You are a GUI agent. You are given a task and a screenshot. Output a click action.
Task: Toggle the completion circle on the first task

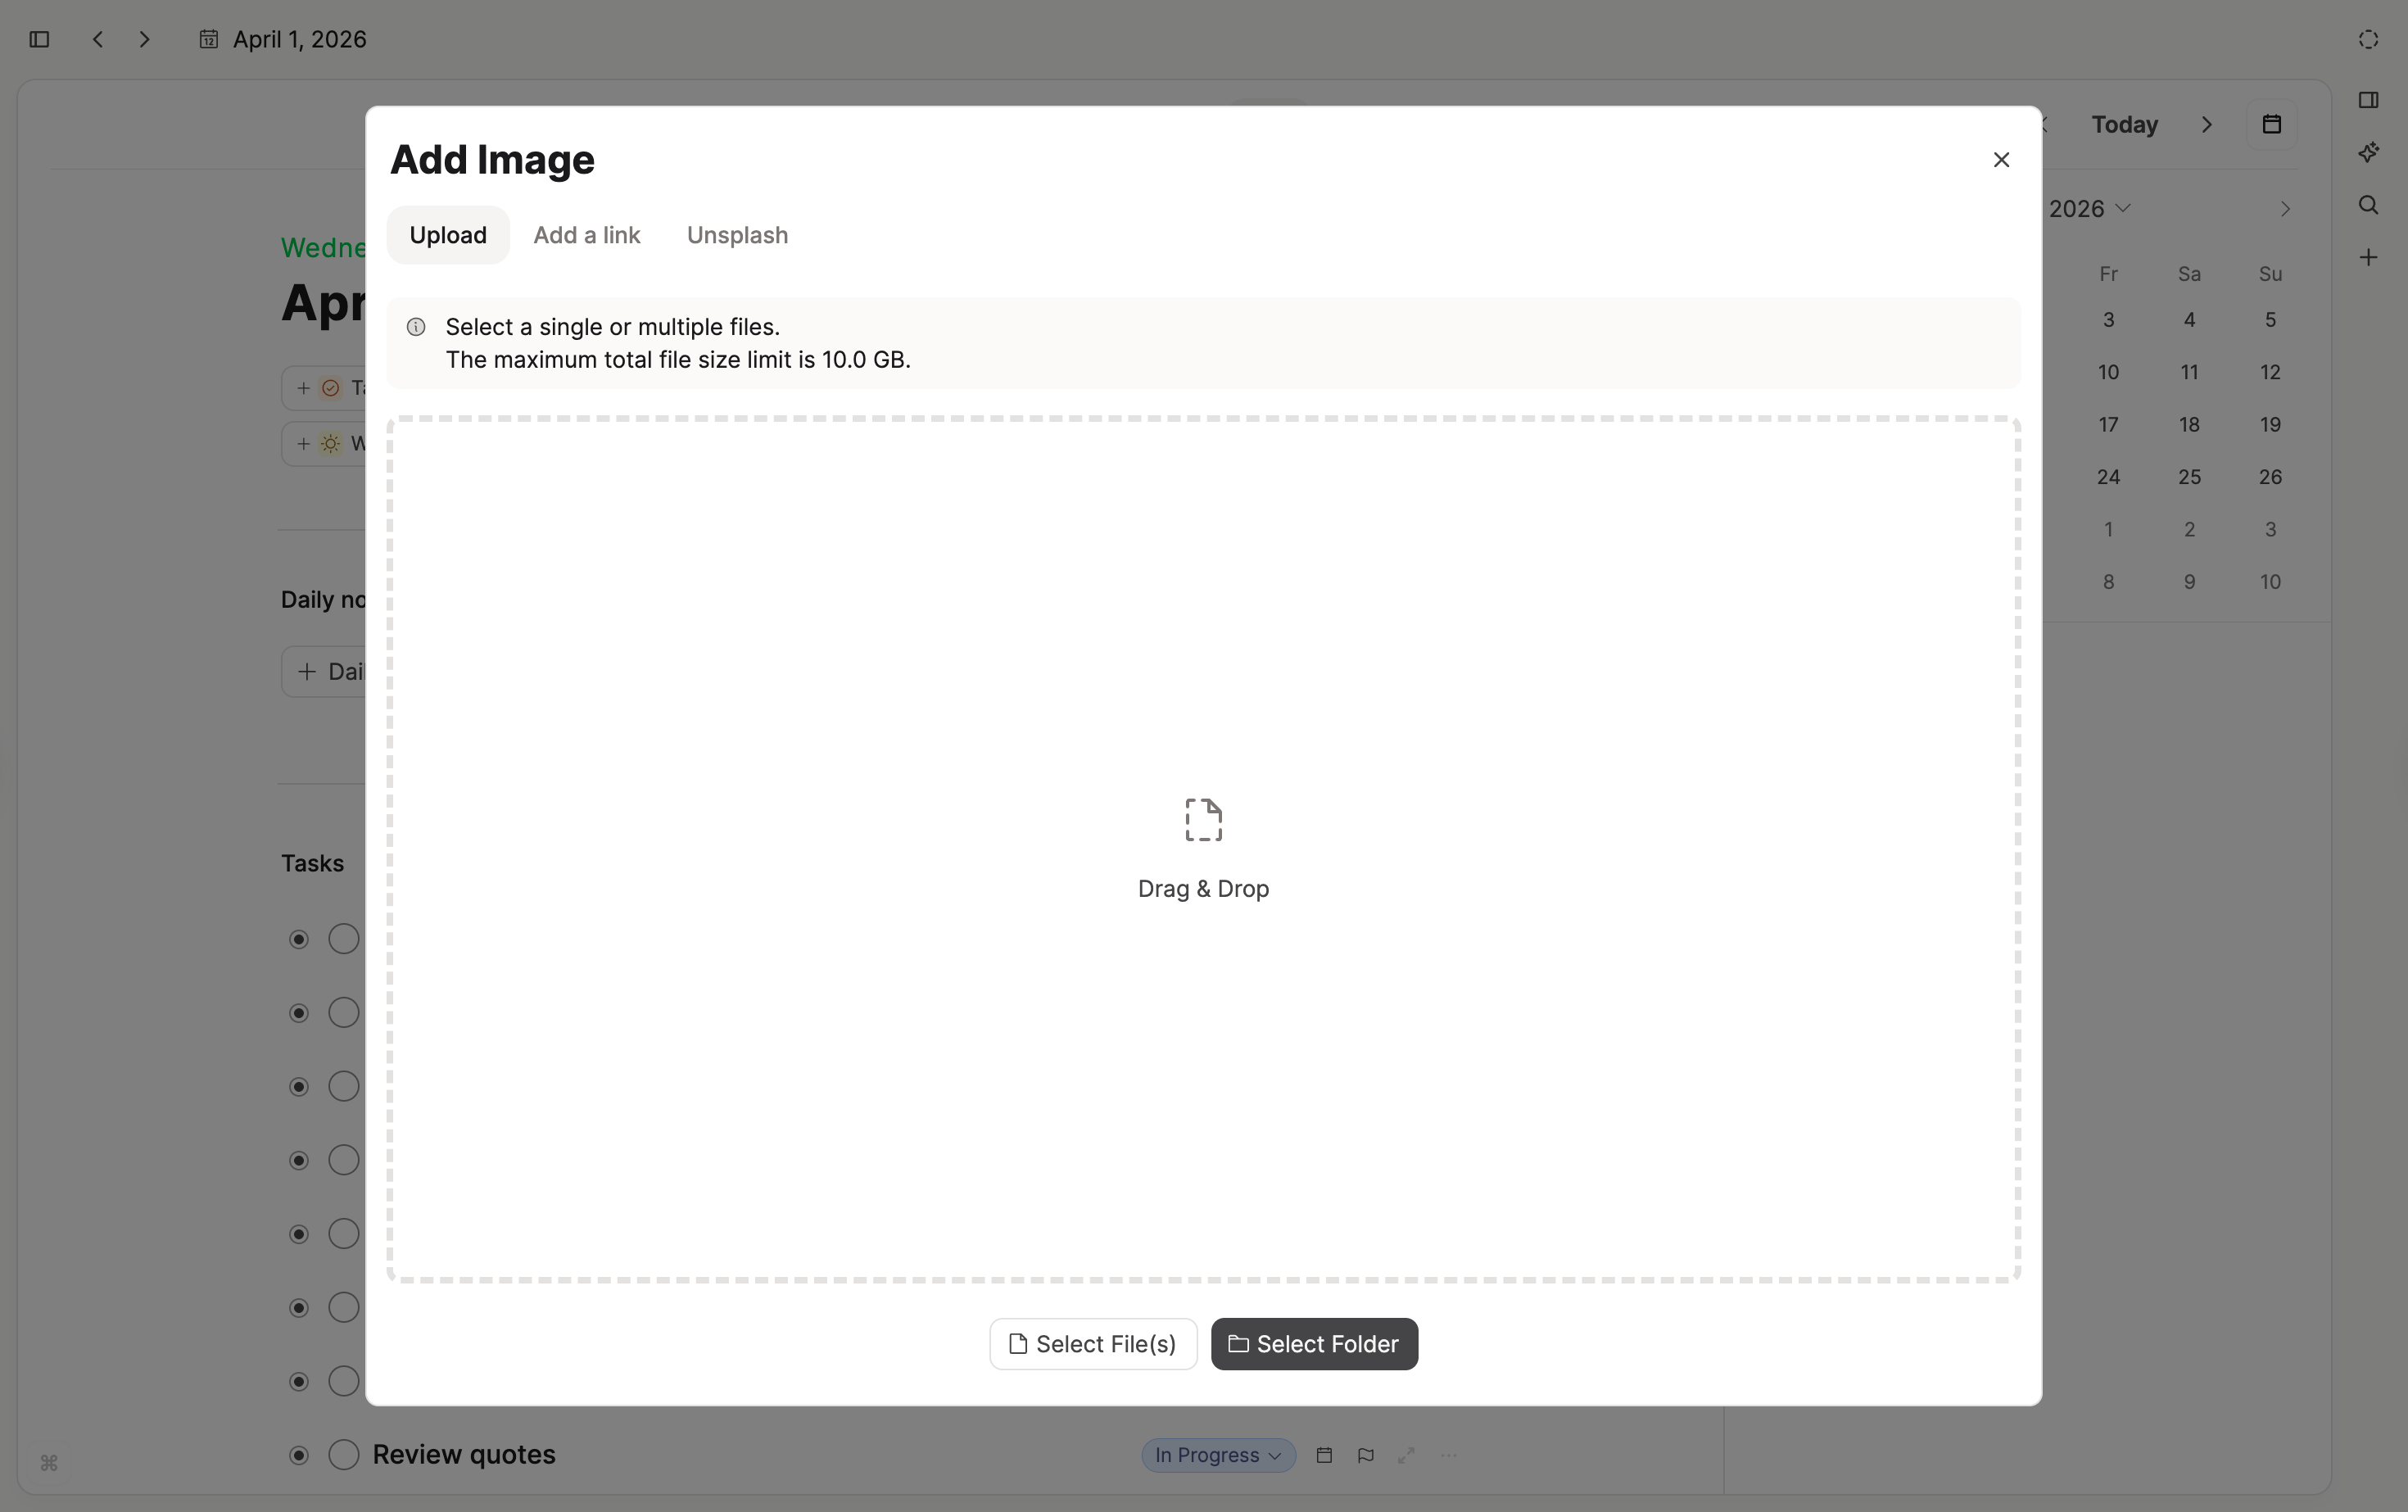(x=344, y=939)
